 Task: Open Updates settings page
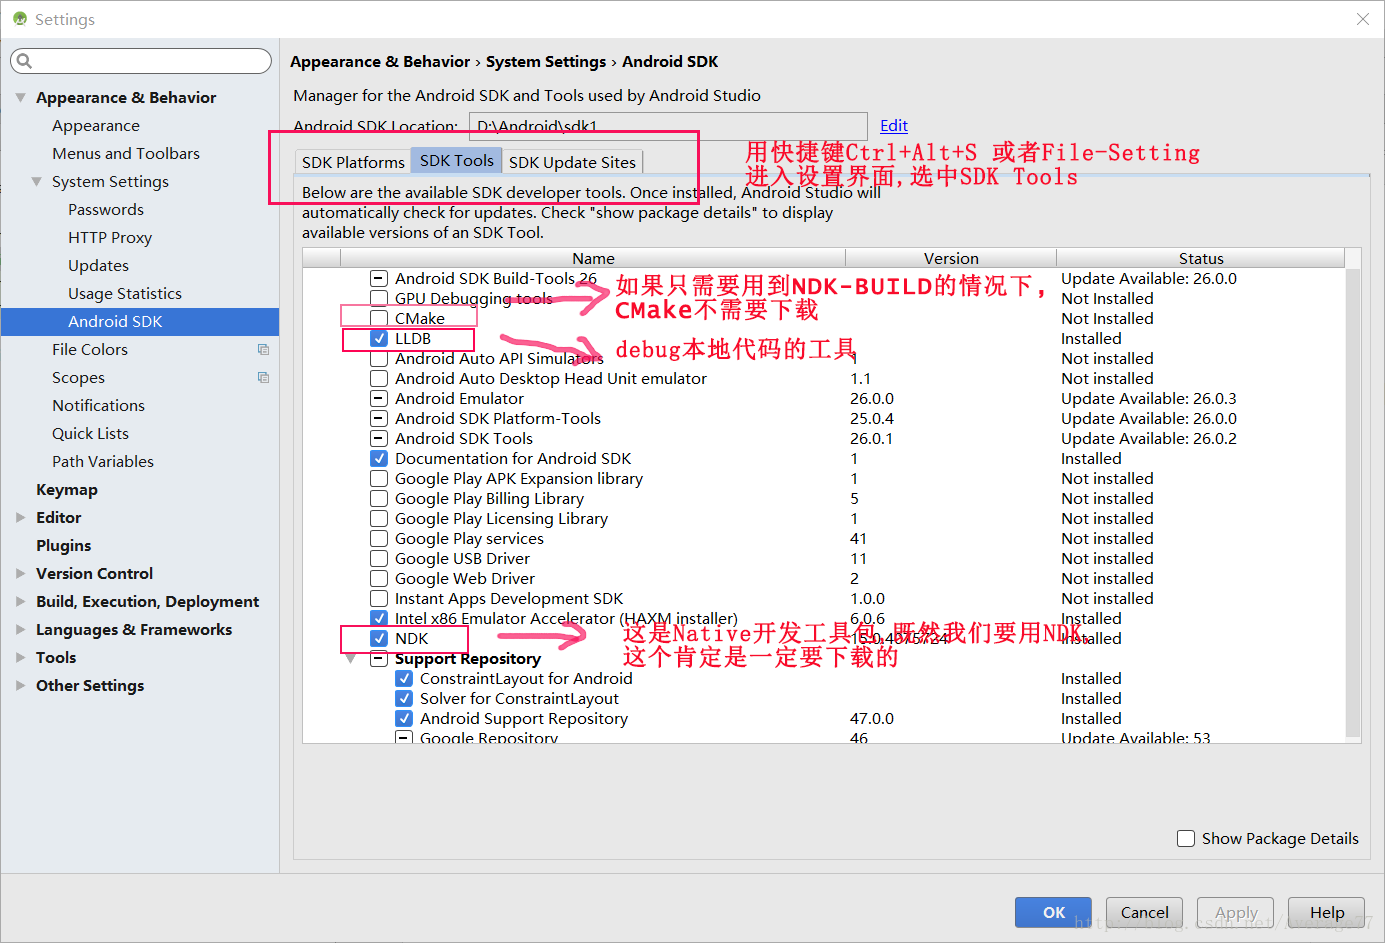(98, 265)
